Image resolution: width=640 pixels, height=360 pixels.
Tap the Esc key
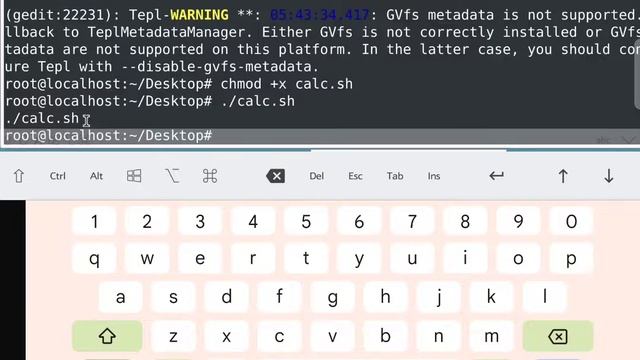tap(355, 176)
